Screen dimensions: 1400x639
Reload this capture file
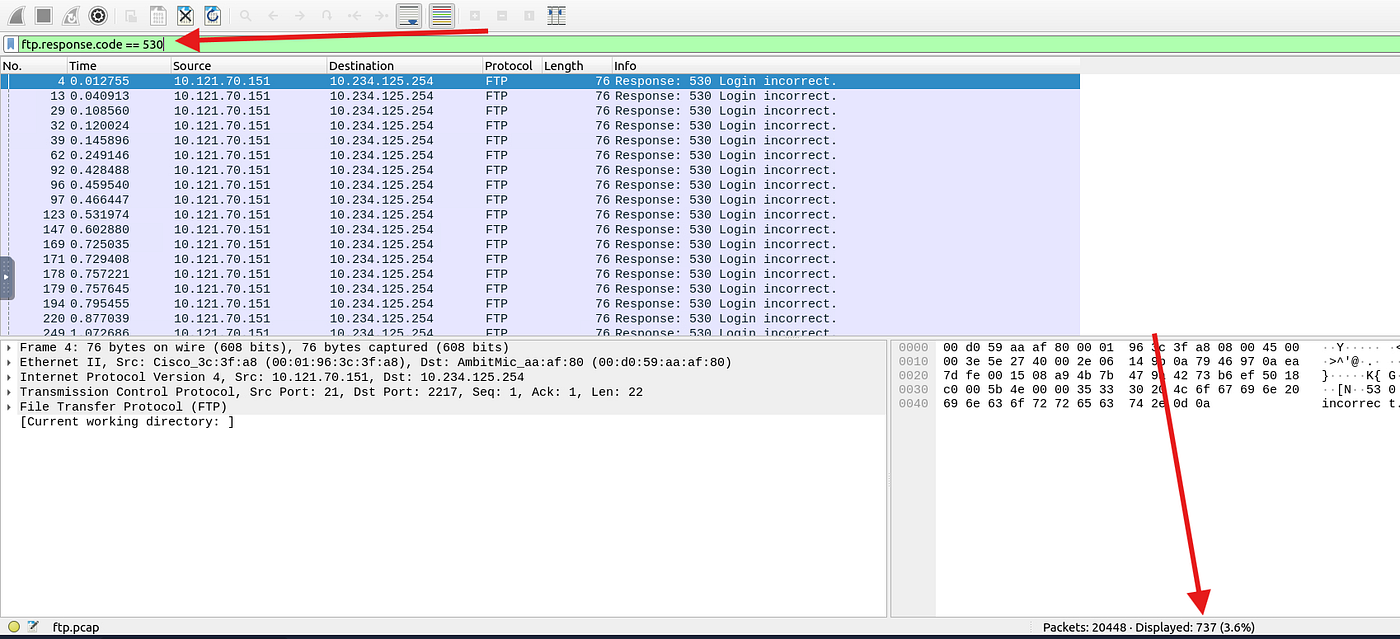pos(212,15)
